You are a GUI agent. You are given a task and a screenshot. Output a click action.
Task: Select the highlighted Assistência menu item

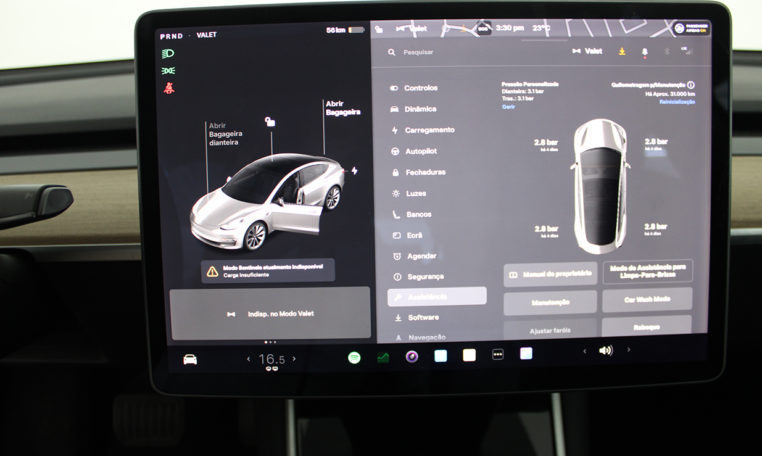pos(436,297)
